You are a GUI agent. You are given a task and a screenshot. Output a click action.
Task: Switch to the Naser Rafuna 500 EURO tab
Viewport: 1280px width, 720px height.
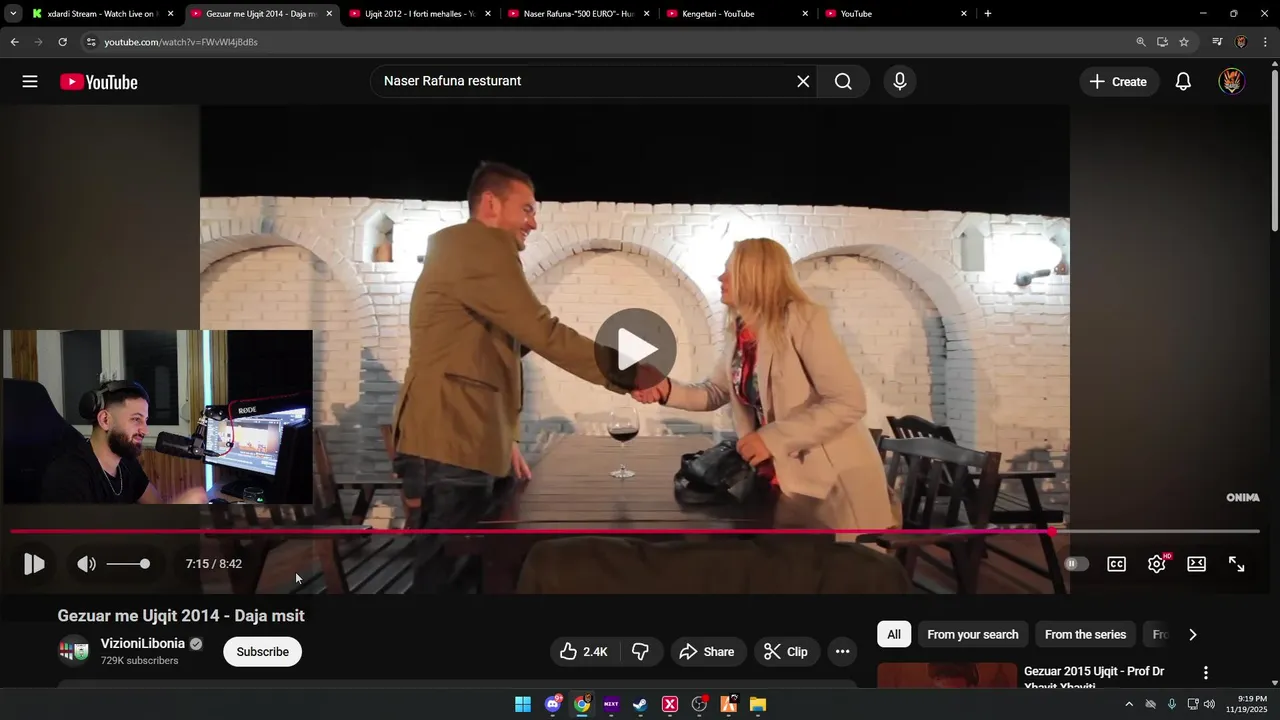point(578,14)
